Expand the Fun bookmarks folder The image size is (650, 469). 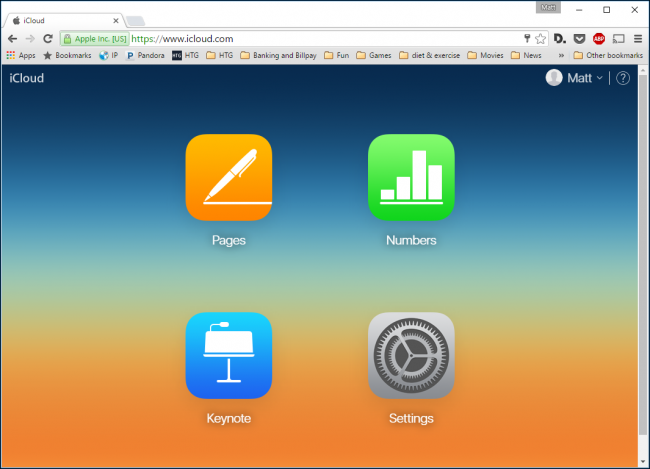coord(337,55)
